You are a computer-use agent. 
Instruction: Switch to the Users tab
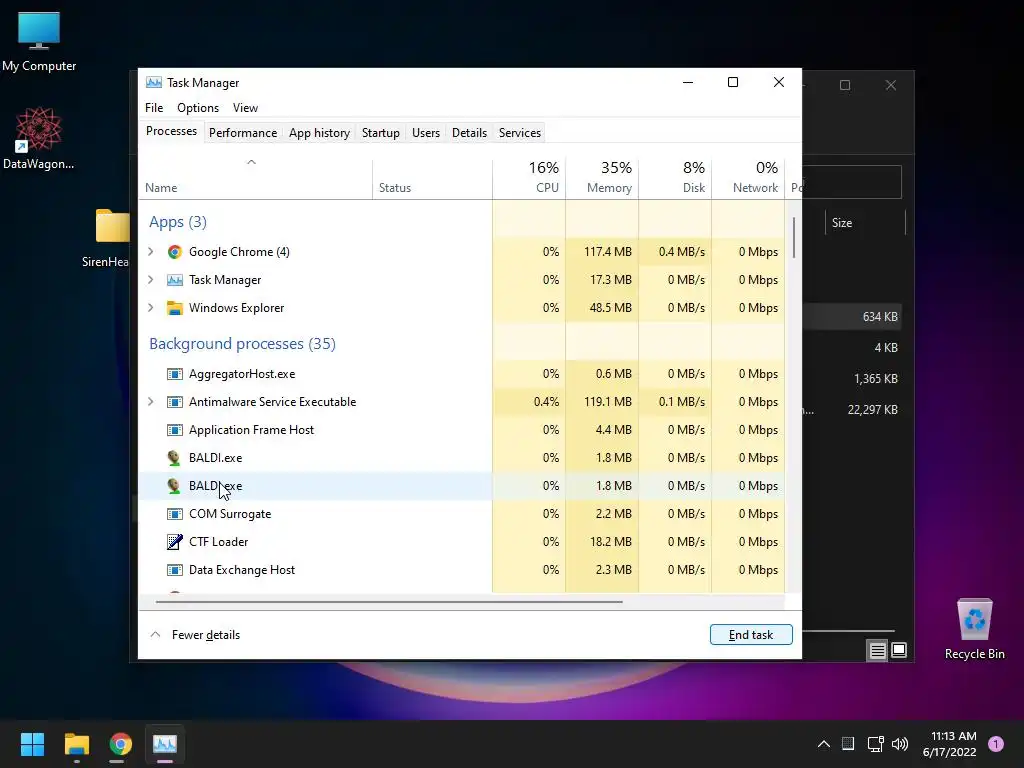[x=426, y=133]
